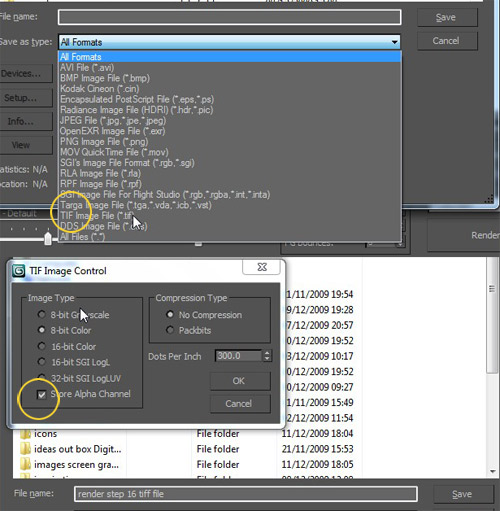Pick Targa Image File format
The image size is (500, 511).
pos(230,205)
